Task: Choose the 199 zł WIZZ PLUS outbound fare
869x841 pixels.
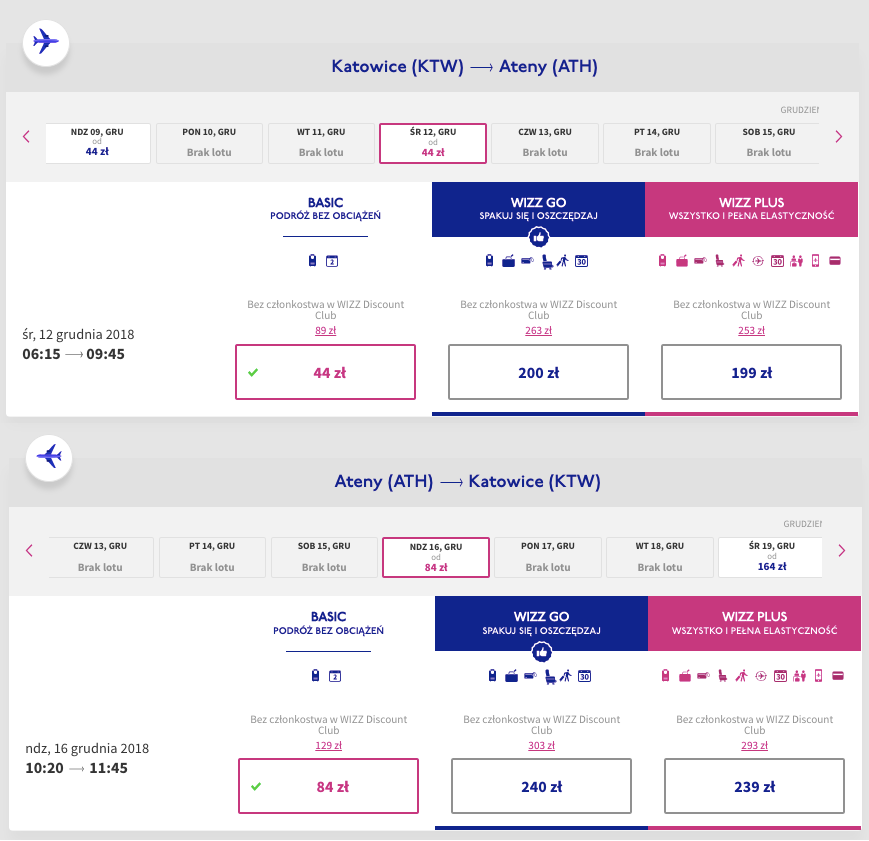Action: (752, 372)
